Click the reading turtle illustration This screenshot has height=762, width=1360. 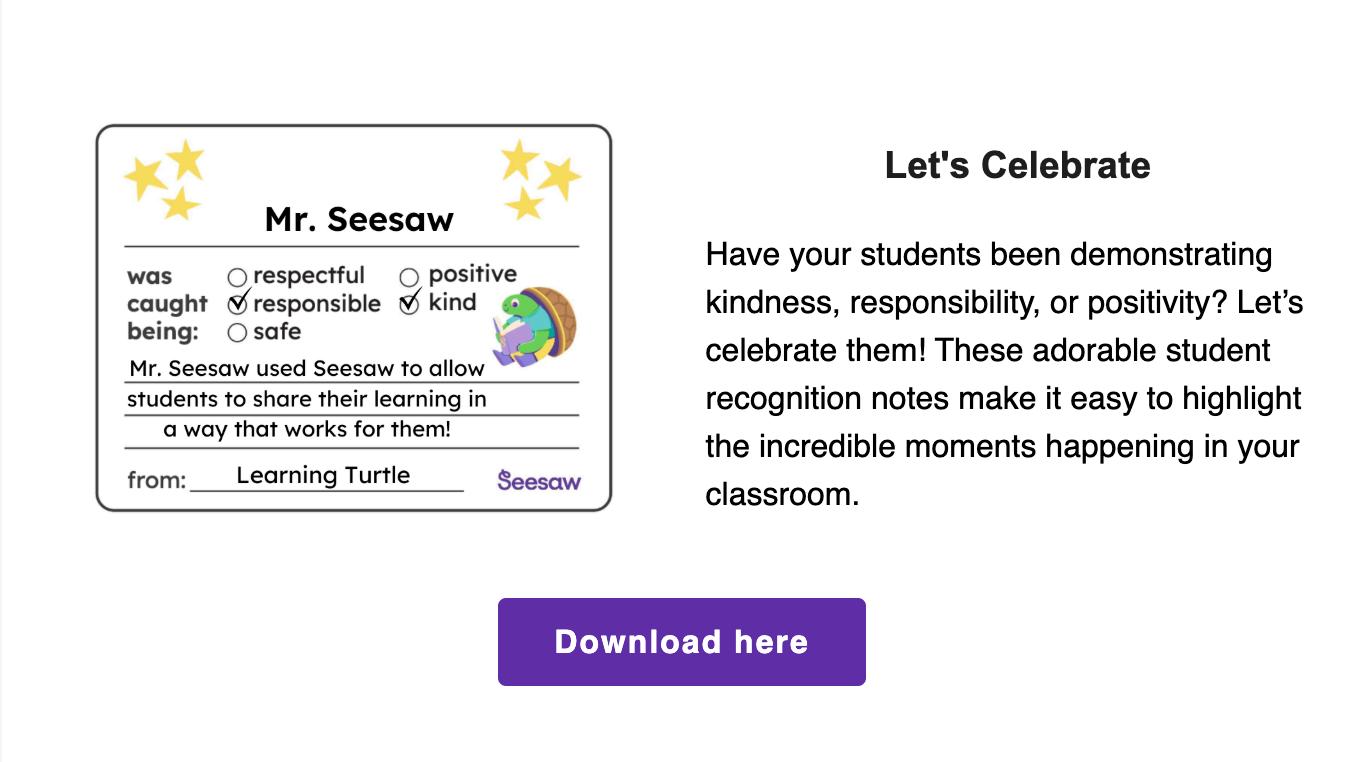tap(534, 326)
